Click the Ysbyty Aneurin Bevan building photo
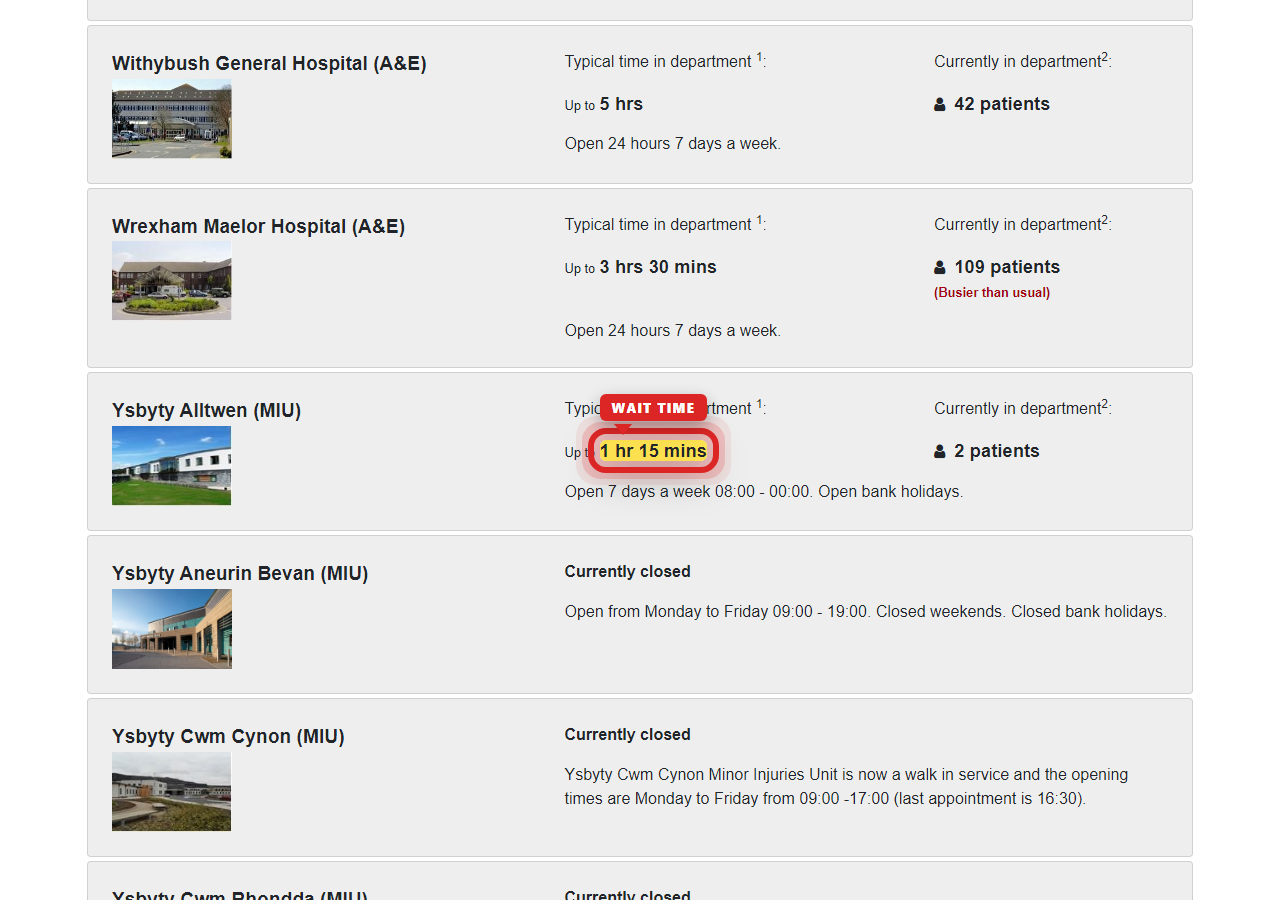This screenshot has height=900, width=1280. click(x=171, y=629)
